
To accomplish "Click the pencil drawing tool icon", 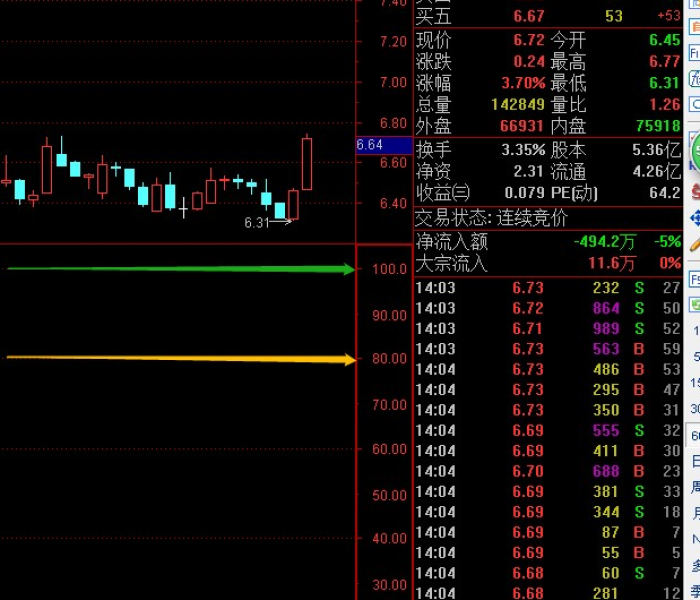I will (x=695, y=243).
